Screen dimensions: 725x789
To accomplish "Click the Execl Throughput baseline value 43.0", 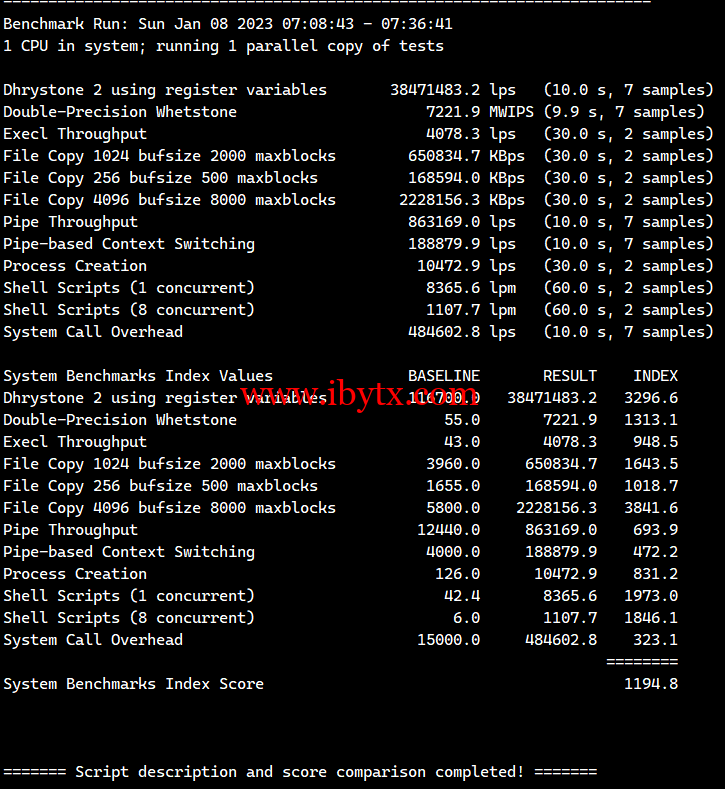I will 461,442.
